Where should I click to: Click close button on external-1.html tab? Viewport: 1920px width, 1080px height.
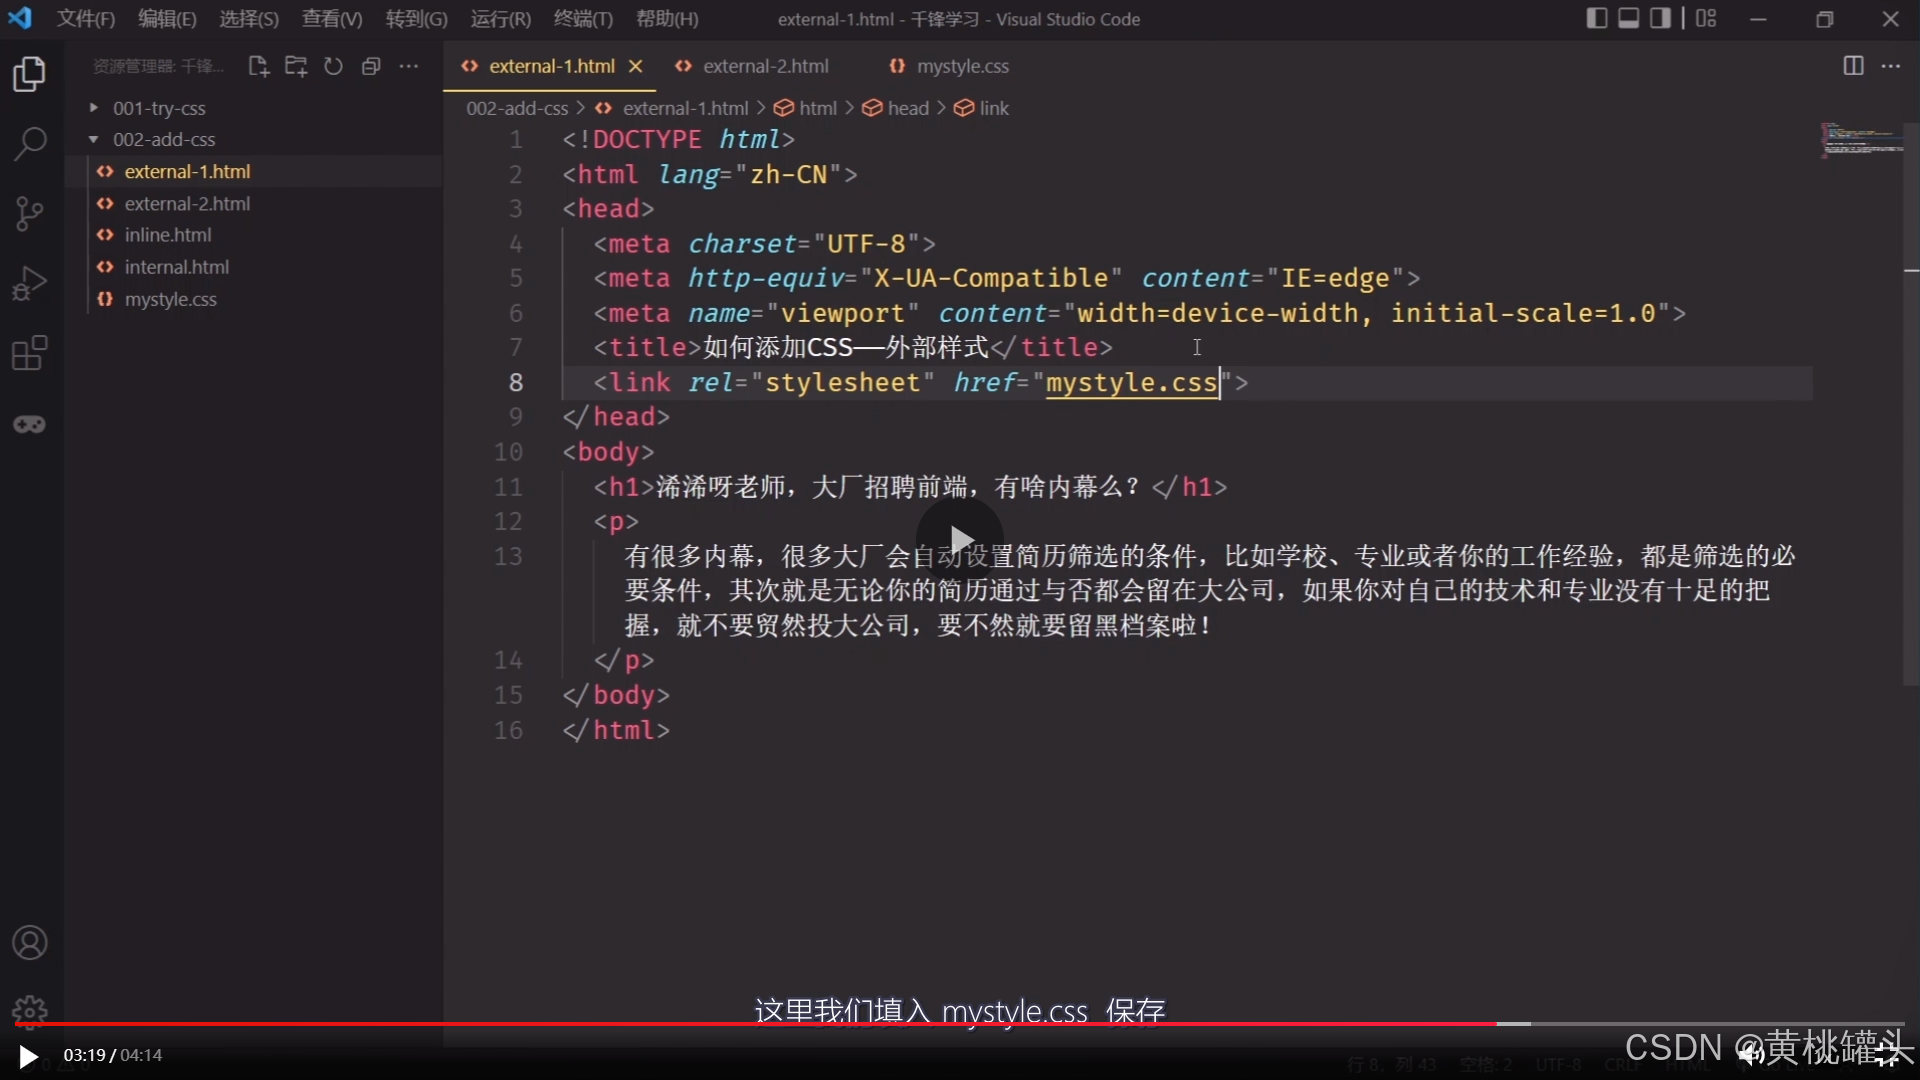pyautogui.click(x=636, y=66)
